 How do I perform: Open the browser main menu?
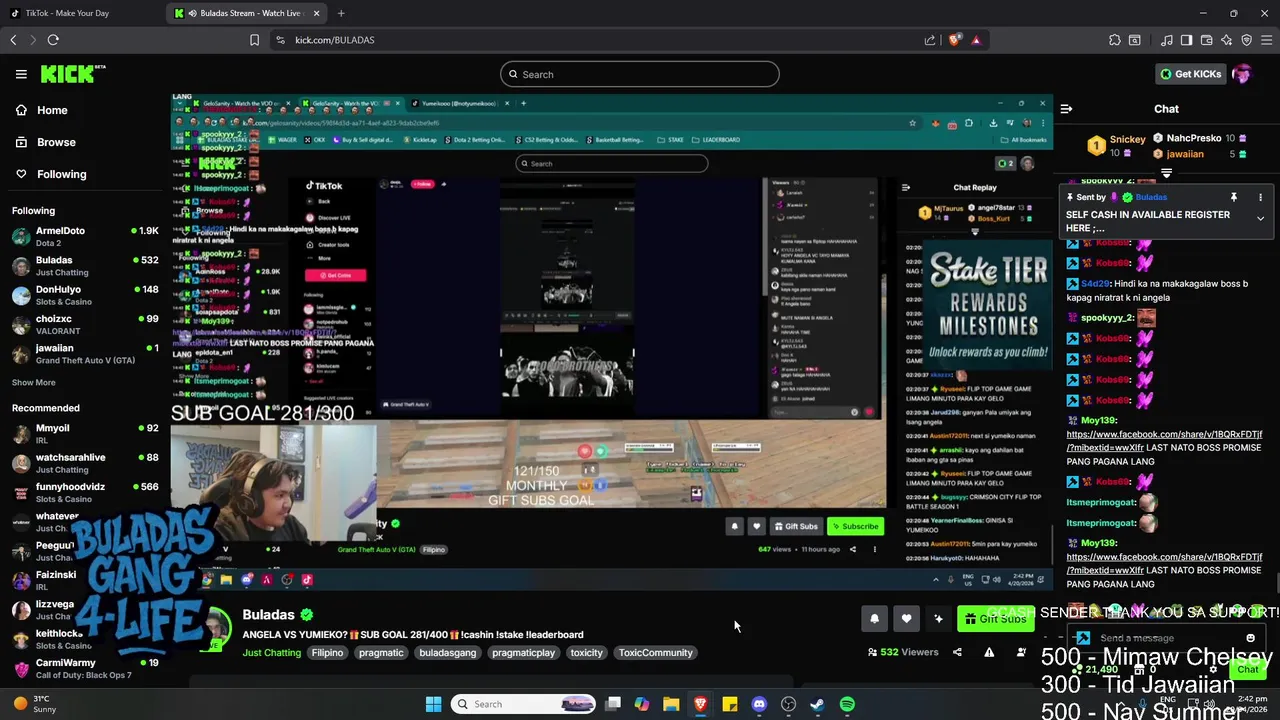pos(1266,40)
